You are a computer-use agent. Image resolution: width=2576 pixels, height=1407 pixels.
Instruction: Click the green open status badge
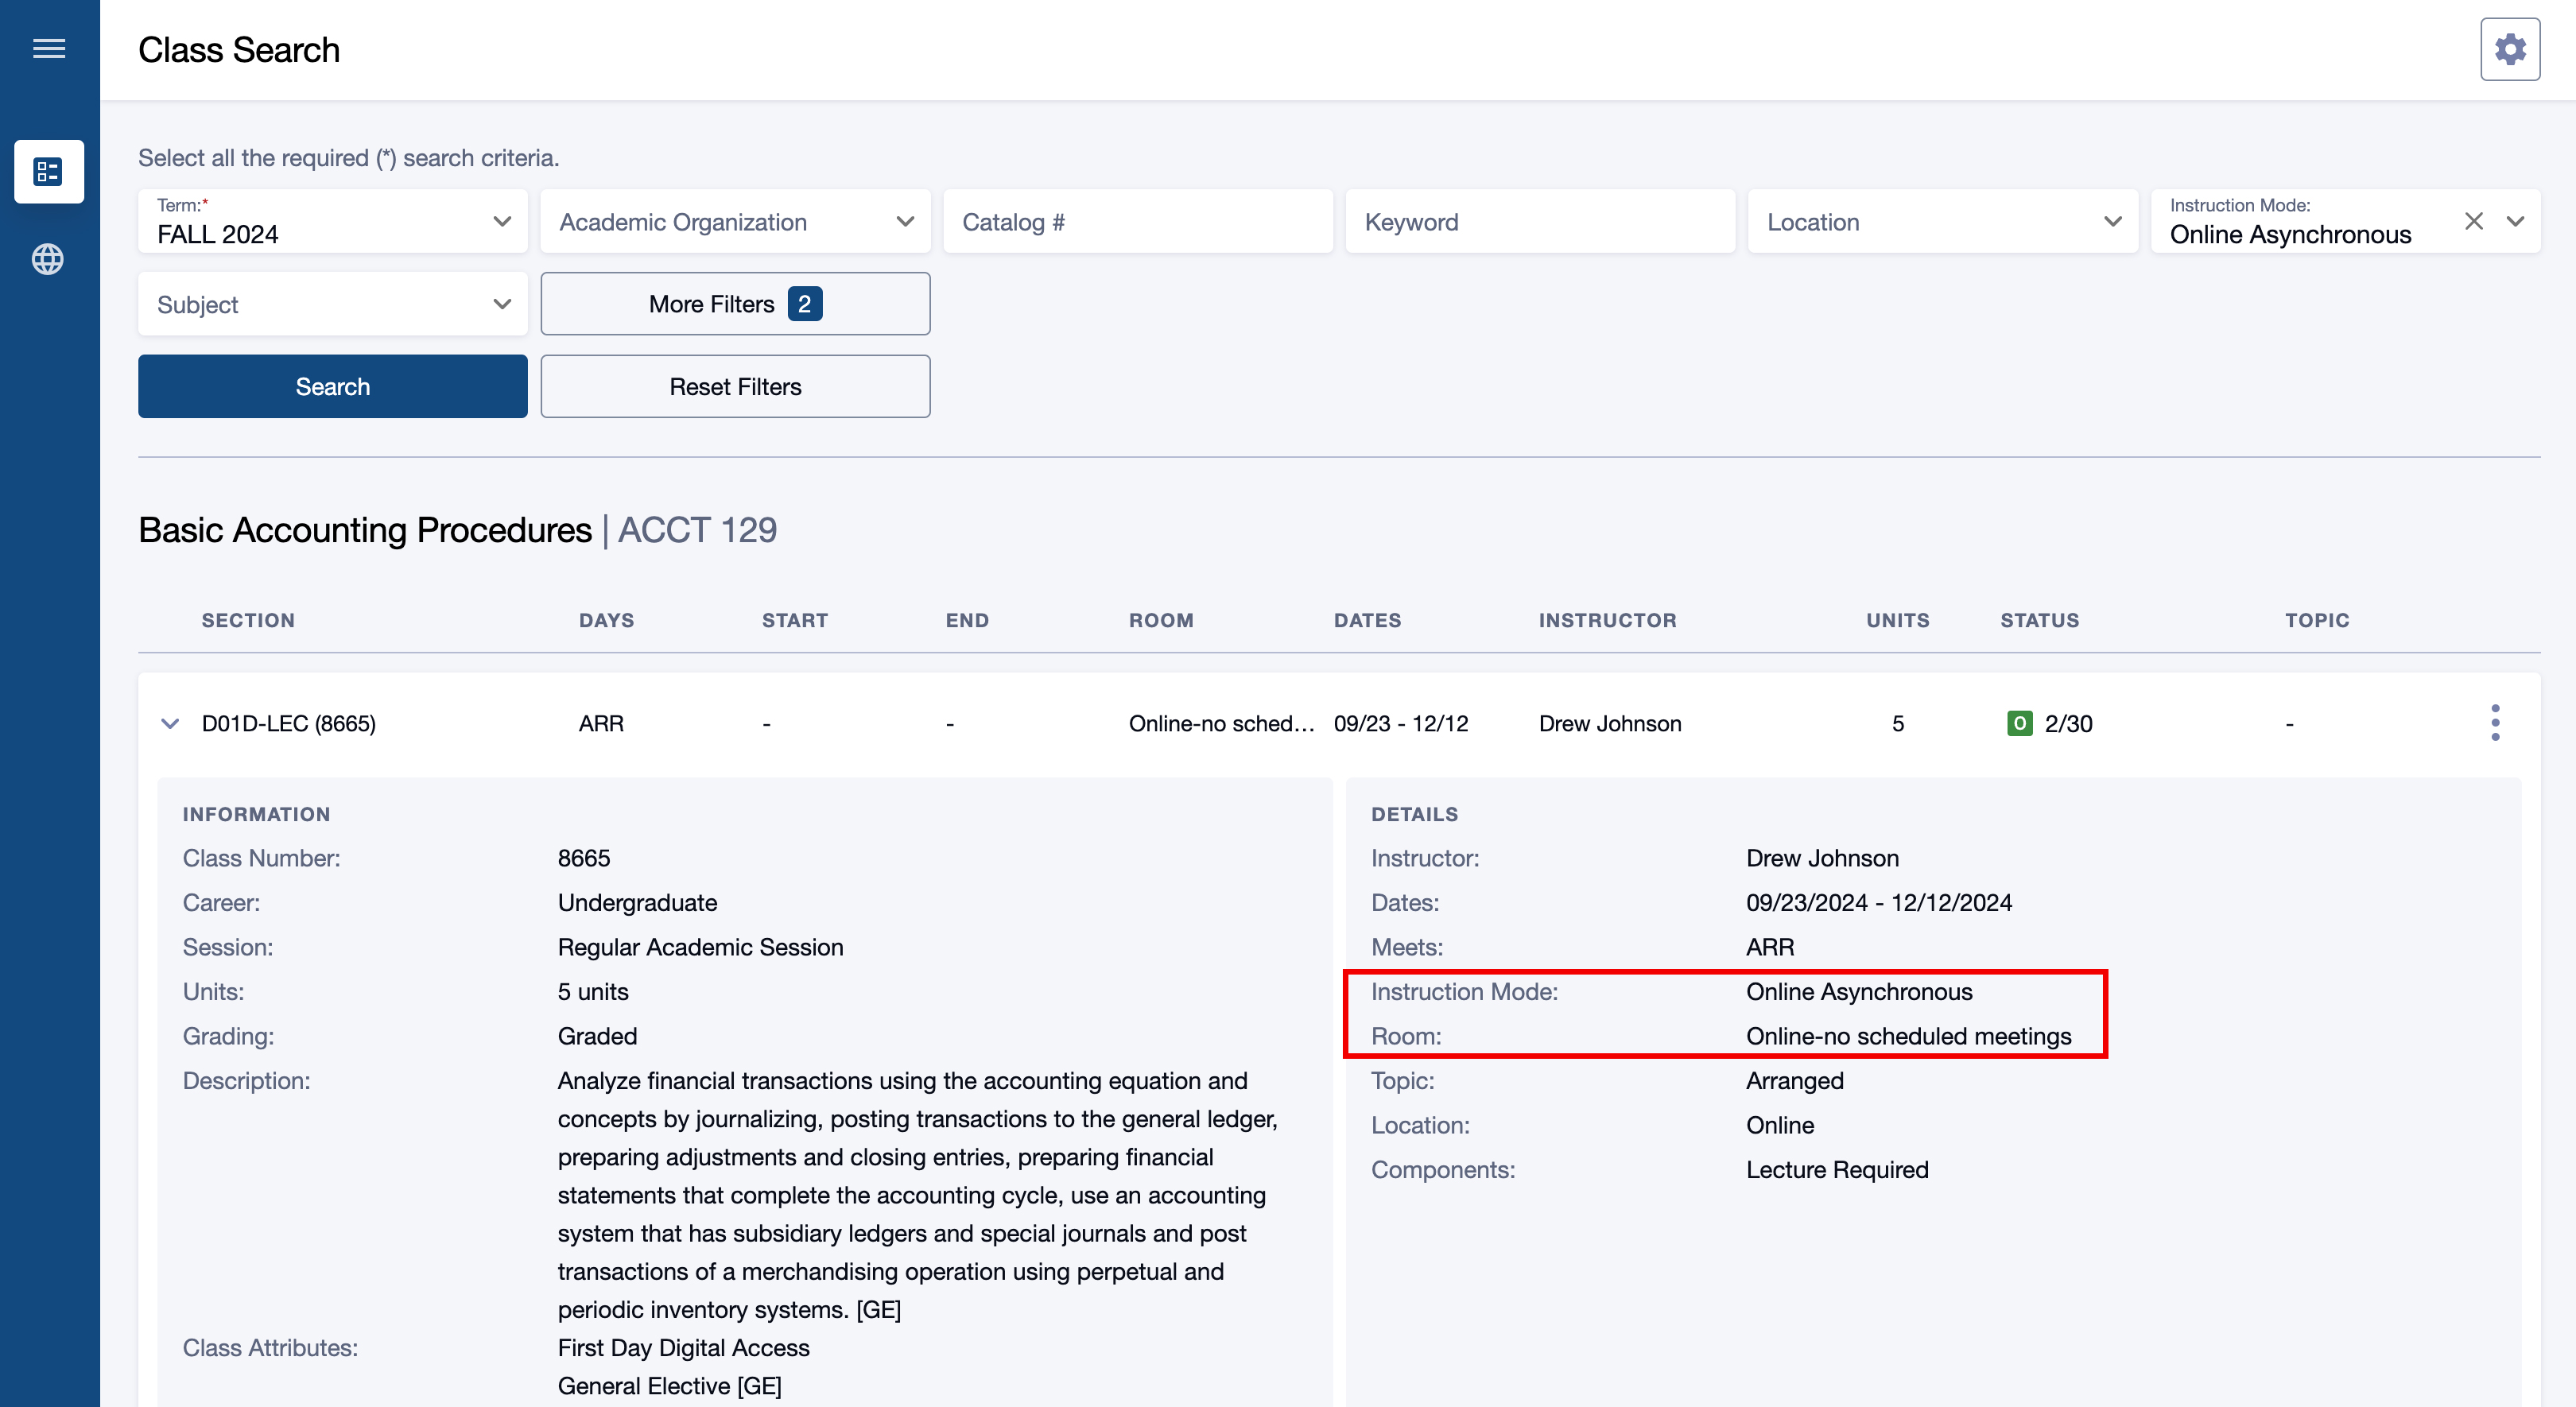tap(2019, 723)
